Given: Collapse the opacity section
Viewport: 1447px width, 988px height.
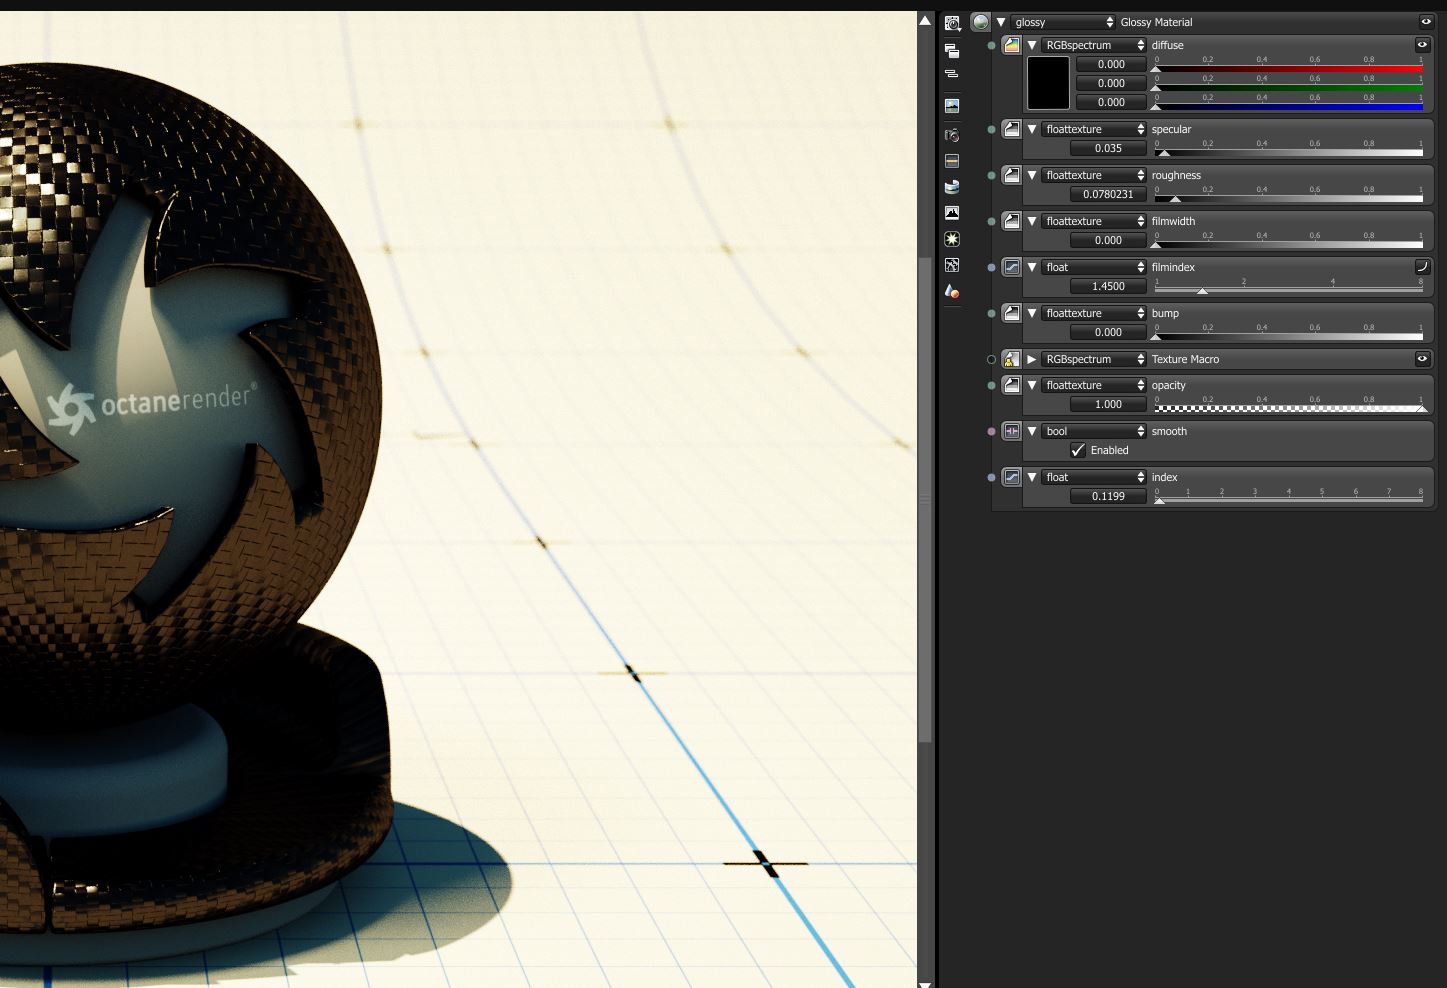Looking at the screenshot, I should (x=1032, y=385).
